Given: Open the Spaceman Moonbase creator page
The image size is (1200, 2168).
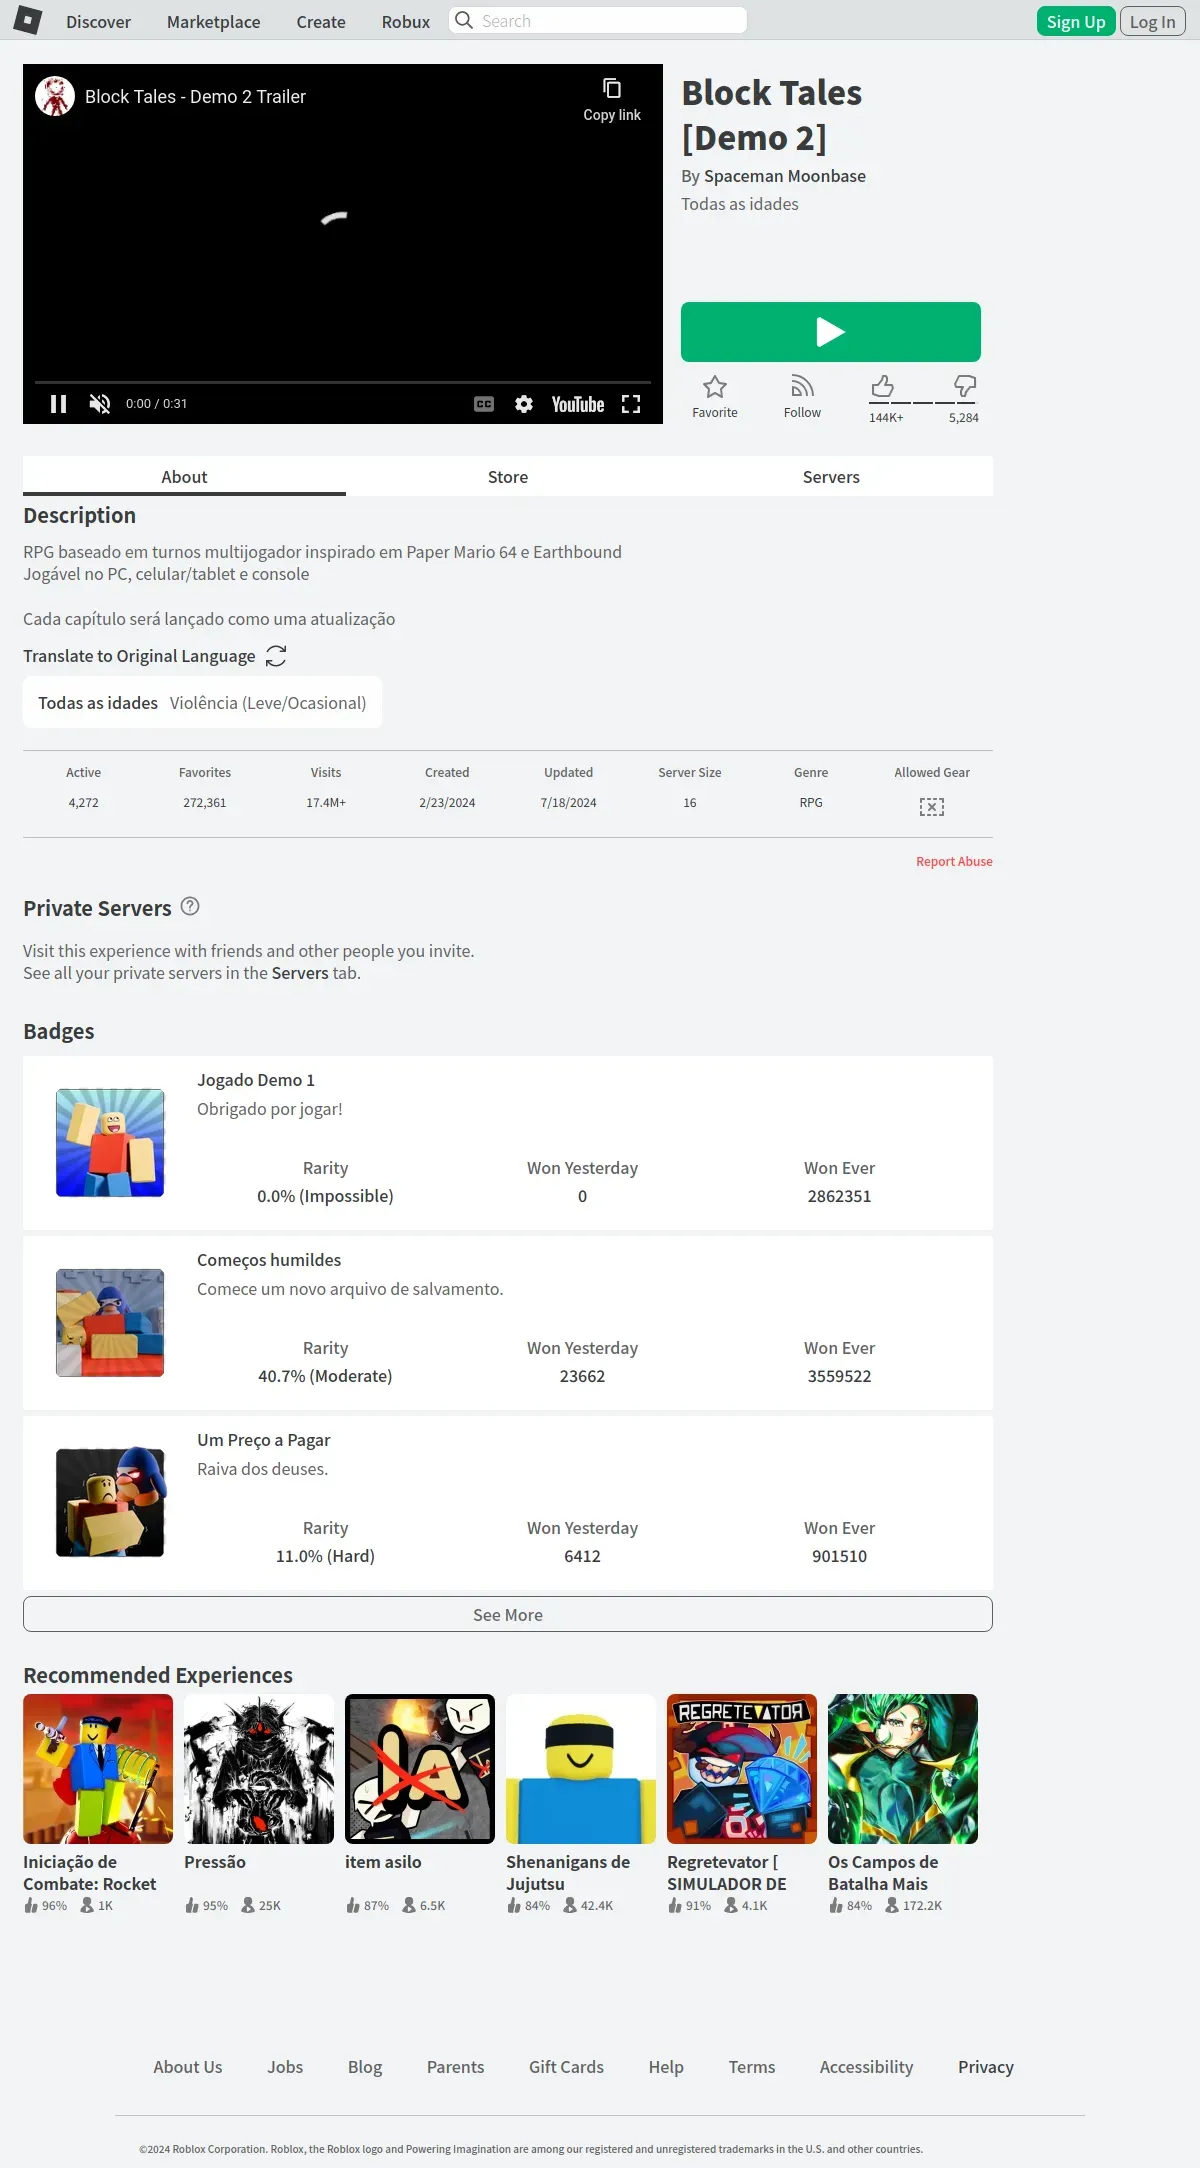Looking at the screenshot, I should (785, 176).
